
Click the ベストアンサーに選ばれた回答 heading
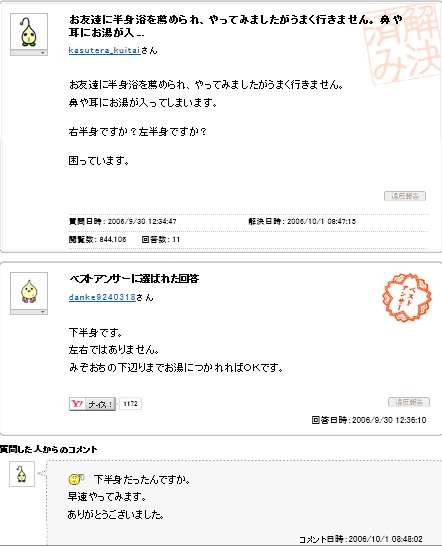[x=134, y=279]
